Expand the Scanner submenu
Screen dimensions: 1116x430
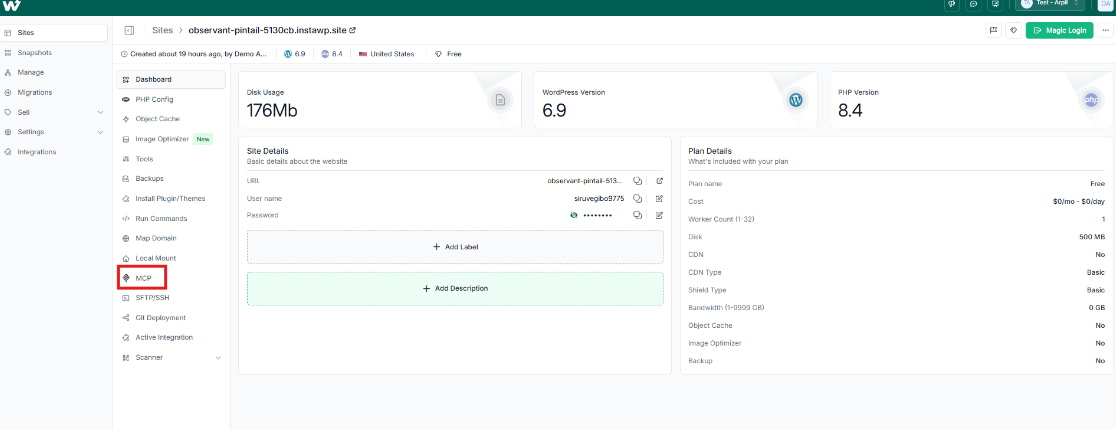click(x=219, y=357)
